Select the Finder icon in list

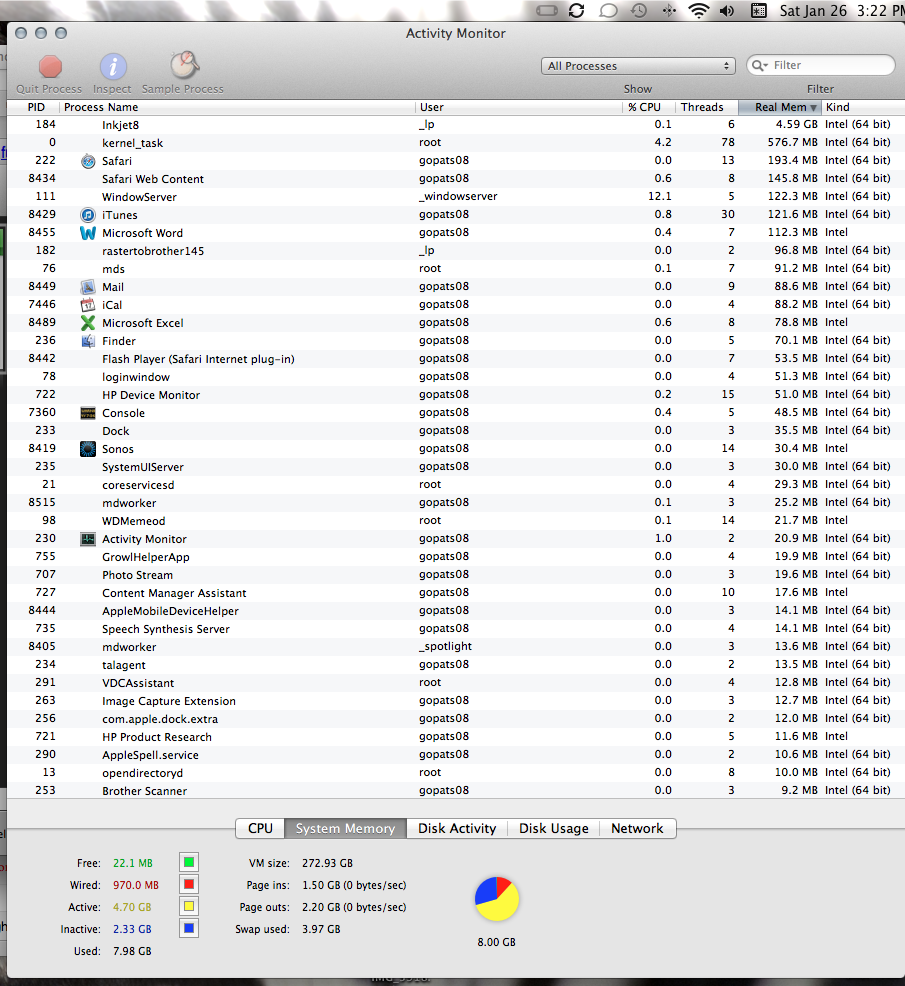[x=88, y=341]
